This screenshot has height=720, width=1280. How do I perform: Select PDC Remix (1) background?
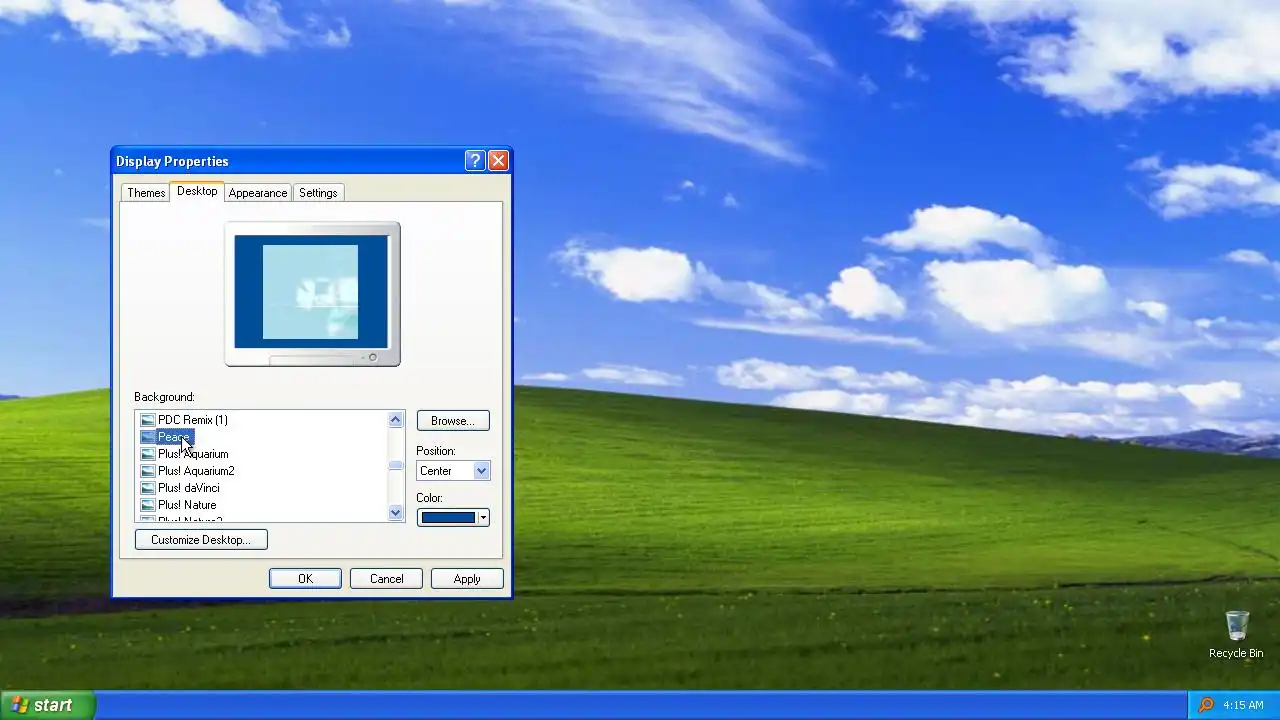[x=193, y=420]
